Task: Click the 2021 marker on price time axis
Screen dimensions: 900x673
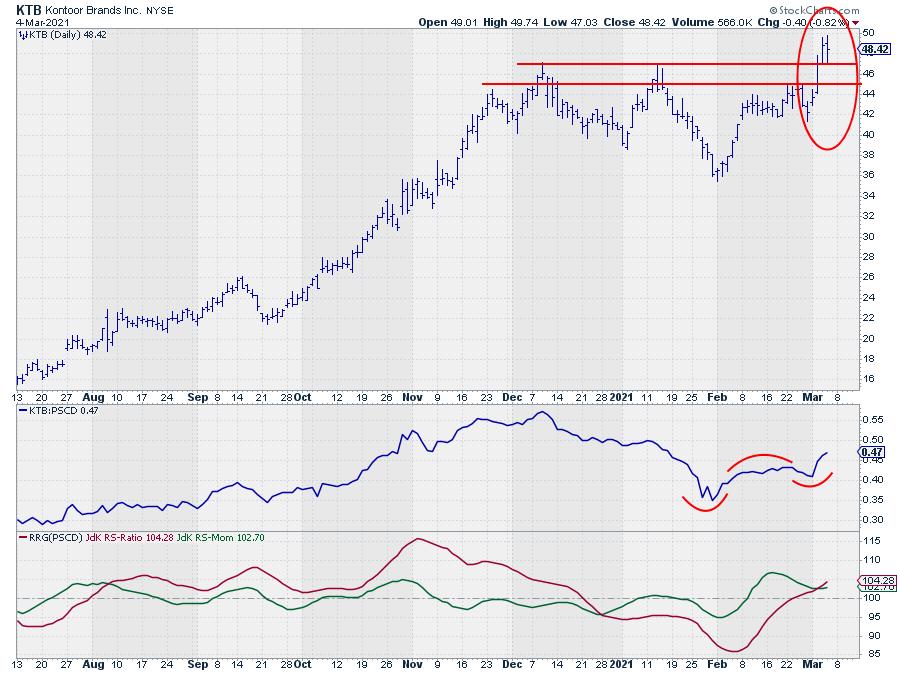Action: pos(623,397)
